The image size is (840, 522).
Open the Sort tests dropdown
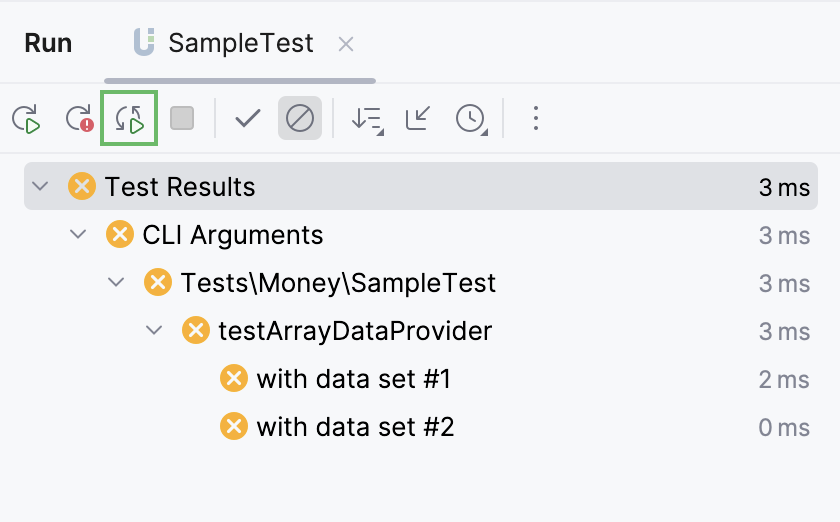pos(366,119)
